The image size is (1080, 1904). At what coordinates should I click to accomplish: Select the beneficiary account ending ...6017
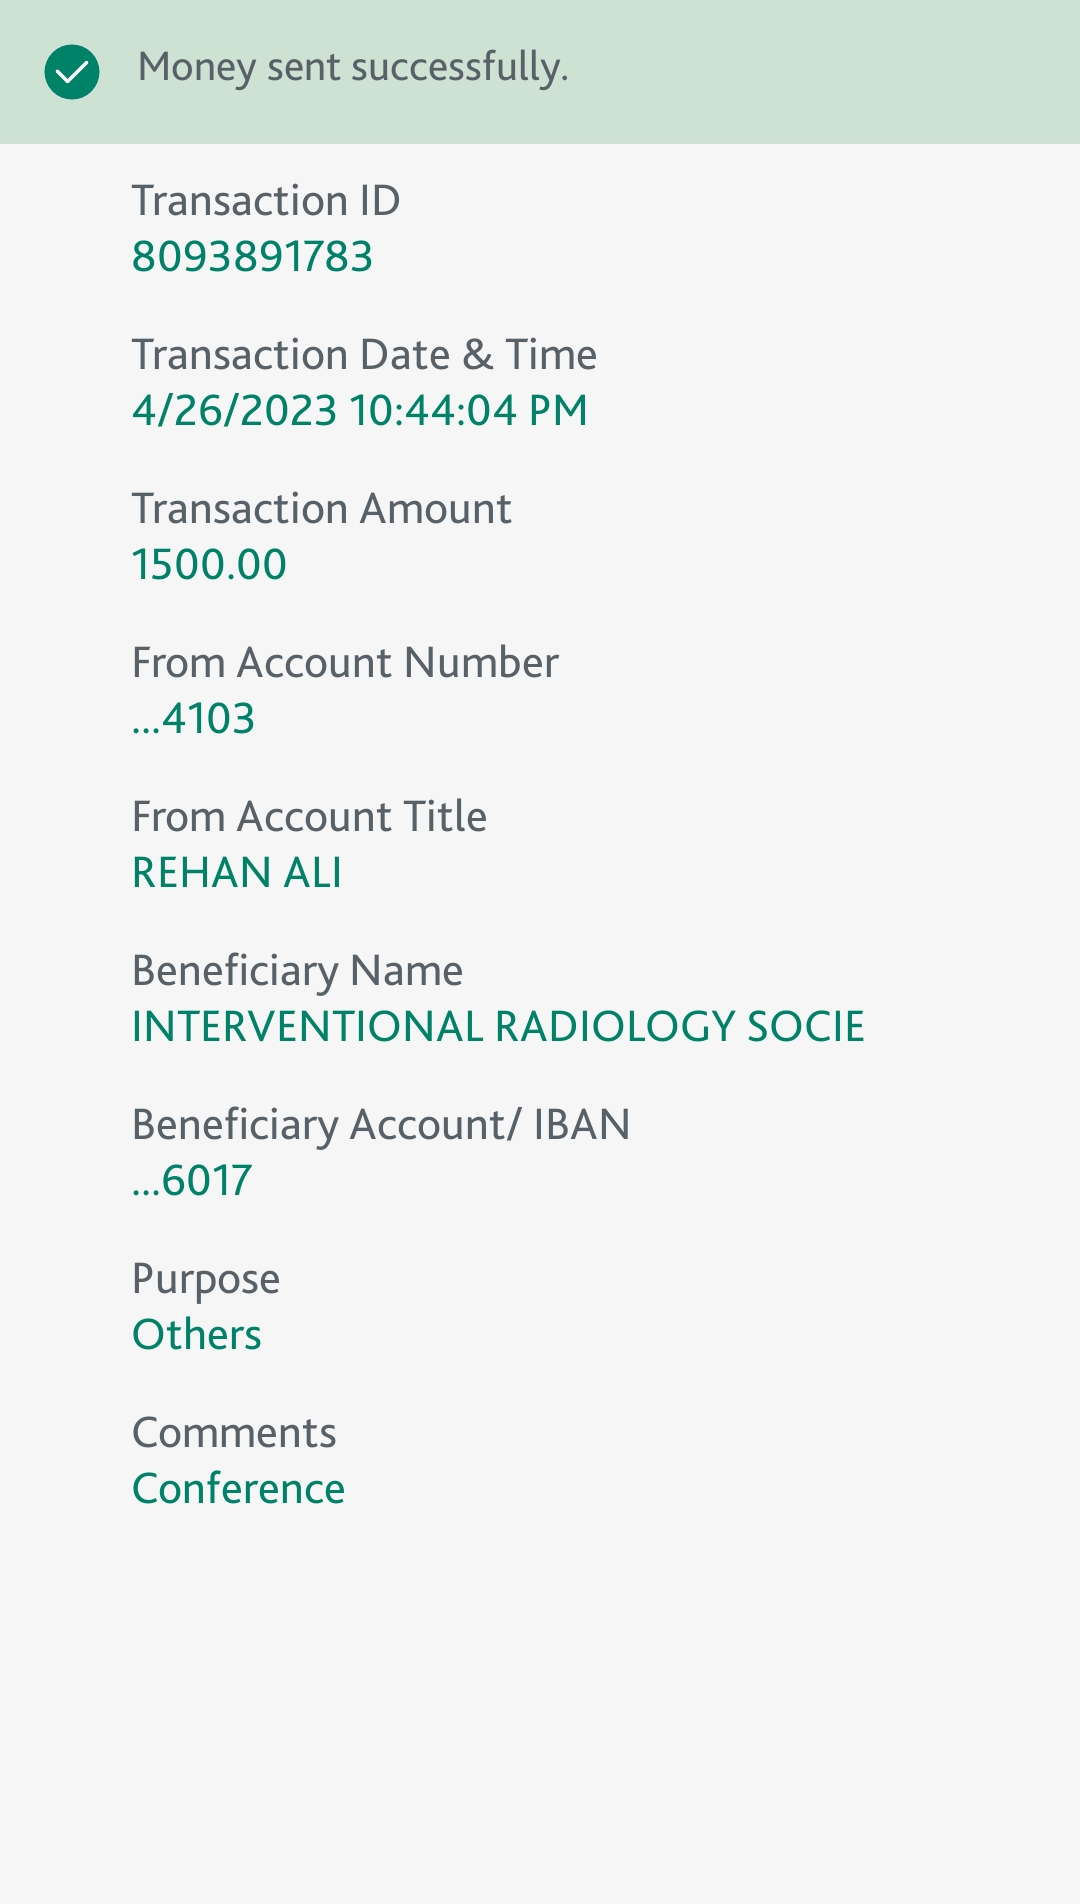point(192,1181)
